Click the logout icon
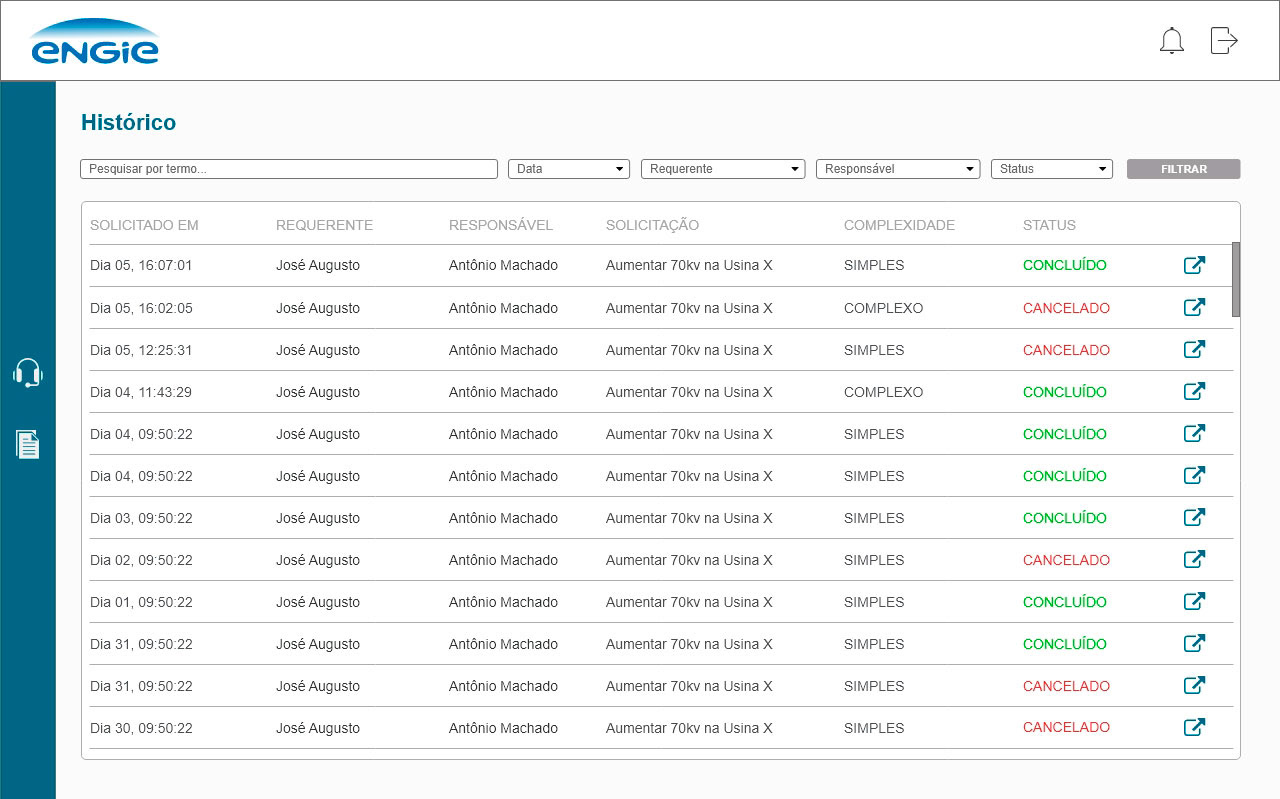 [1224, 41]
